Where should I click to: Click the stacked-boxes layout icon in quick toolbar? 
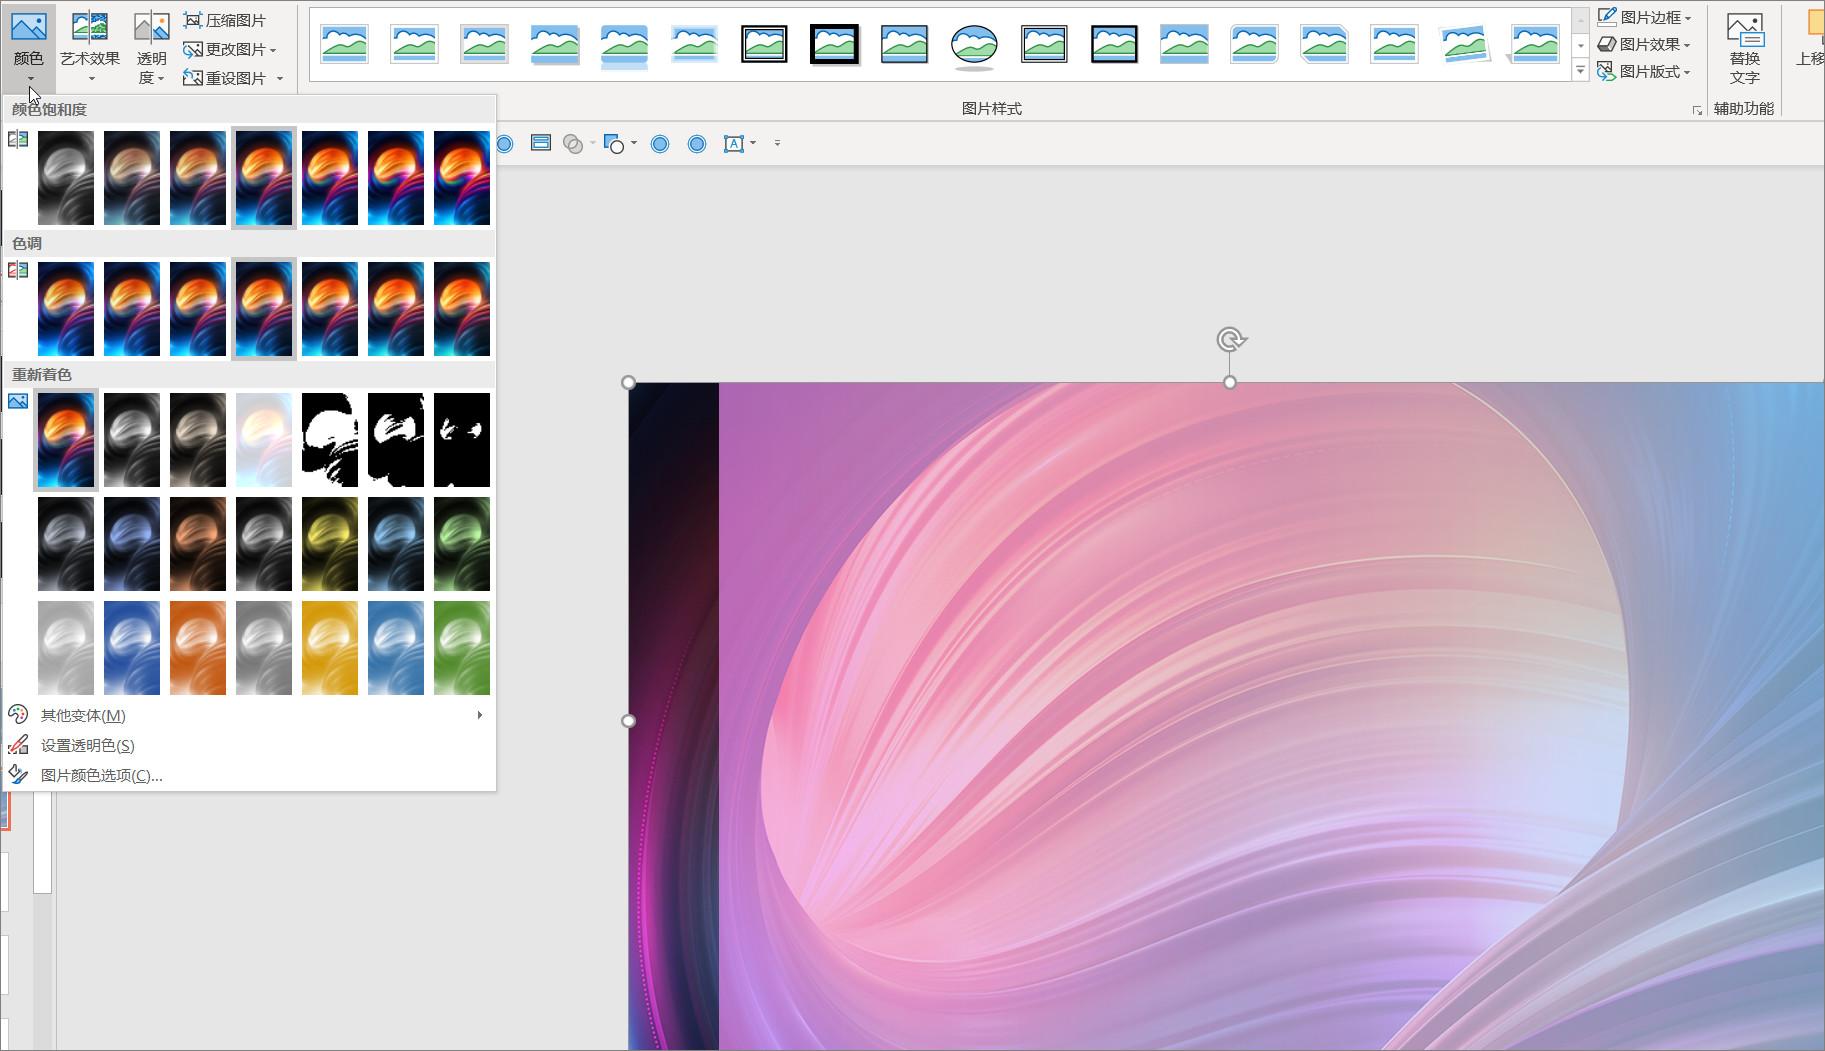click(x=541, y=143)
